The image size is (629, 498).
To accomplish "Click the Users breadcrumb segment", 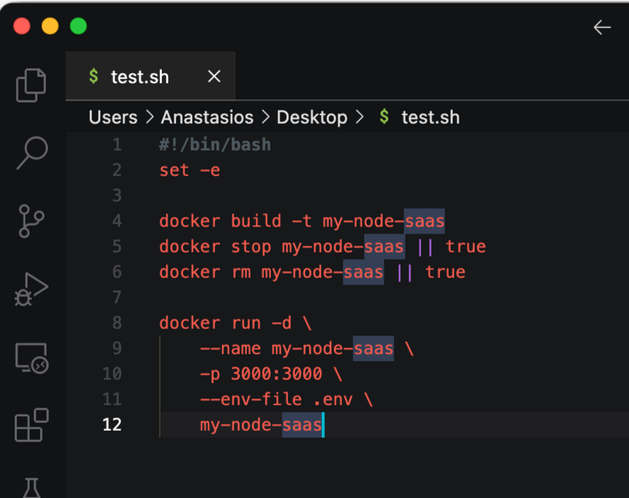I will (112, 117).
